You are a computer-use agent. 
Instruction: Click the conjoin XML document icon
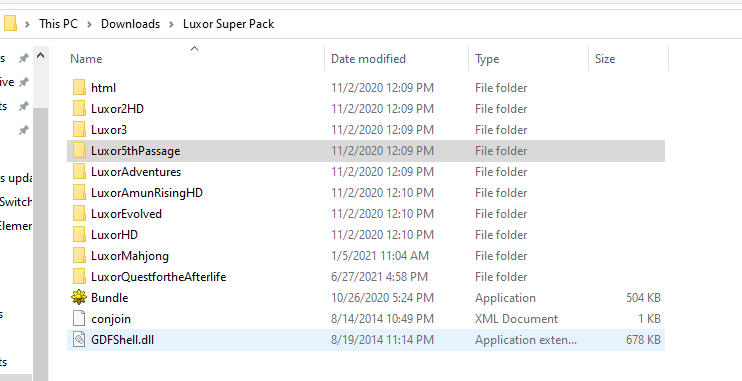(x=79, y=319)
